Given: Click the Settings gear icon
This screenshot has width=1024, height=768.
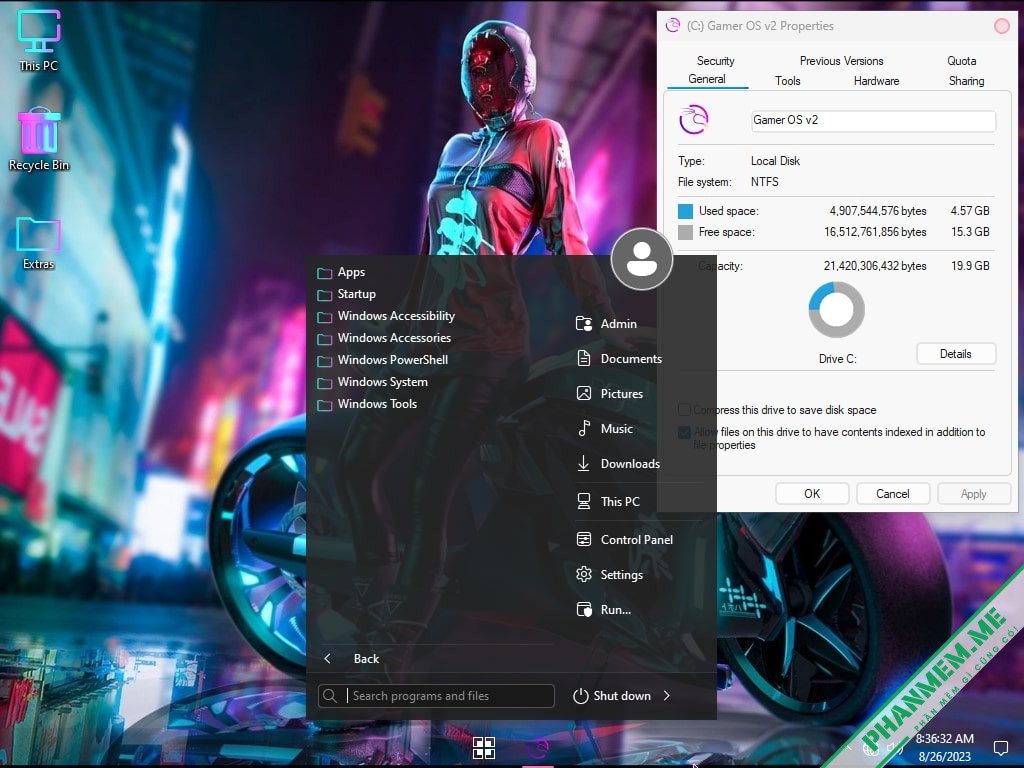Looking at the screenshot, I should (x=584, y=575).
